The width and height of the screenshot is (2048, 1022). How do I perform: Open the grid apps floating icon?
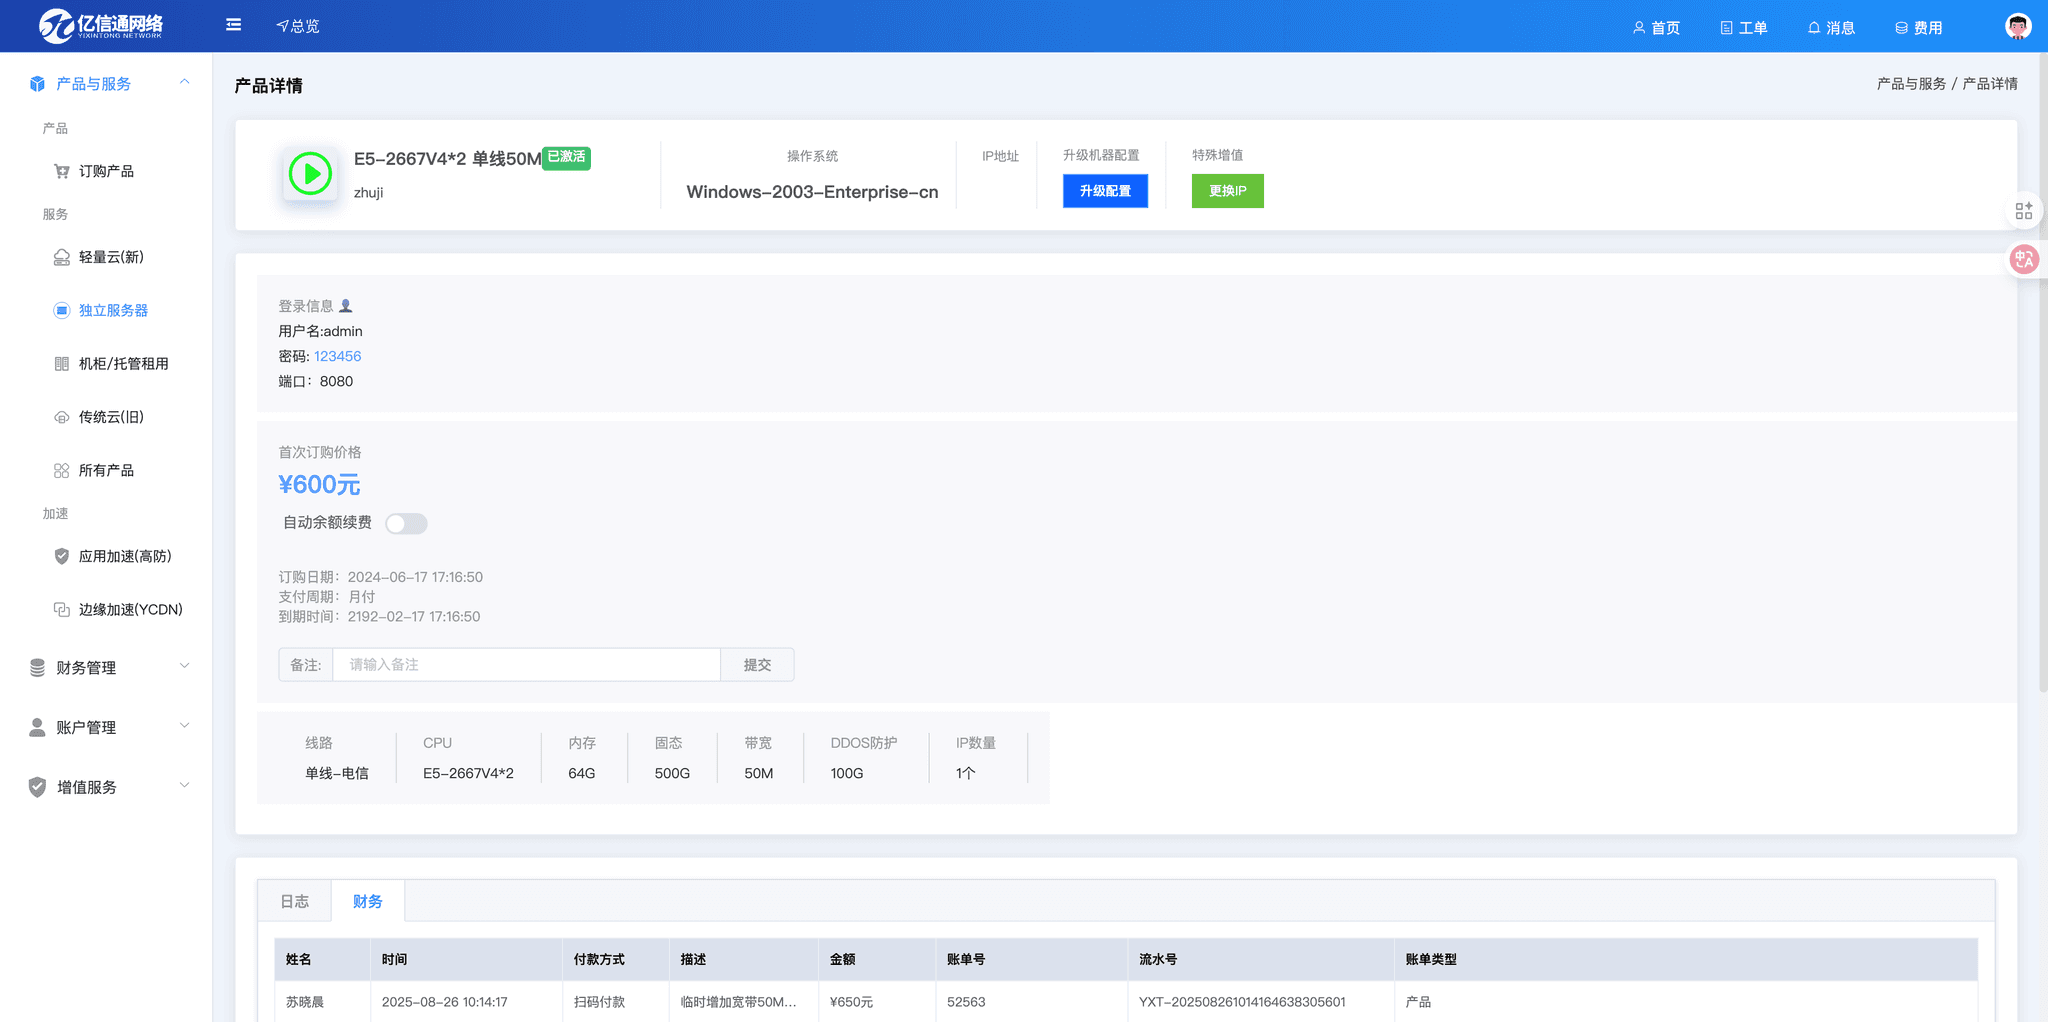[x=2024, y=211]
